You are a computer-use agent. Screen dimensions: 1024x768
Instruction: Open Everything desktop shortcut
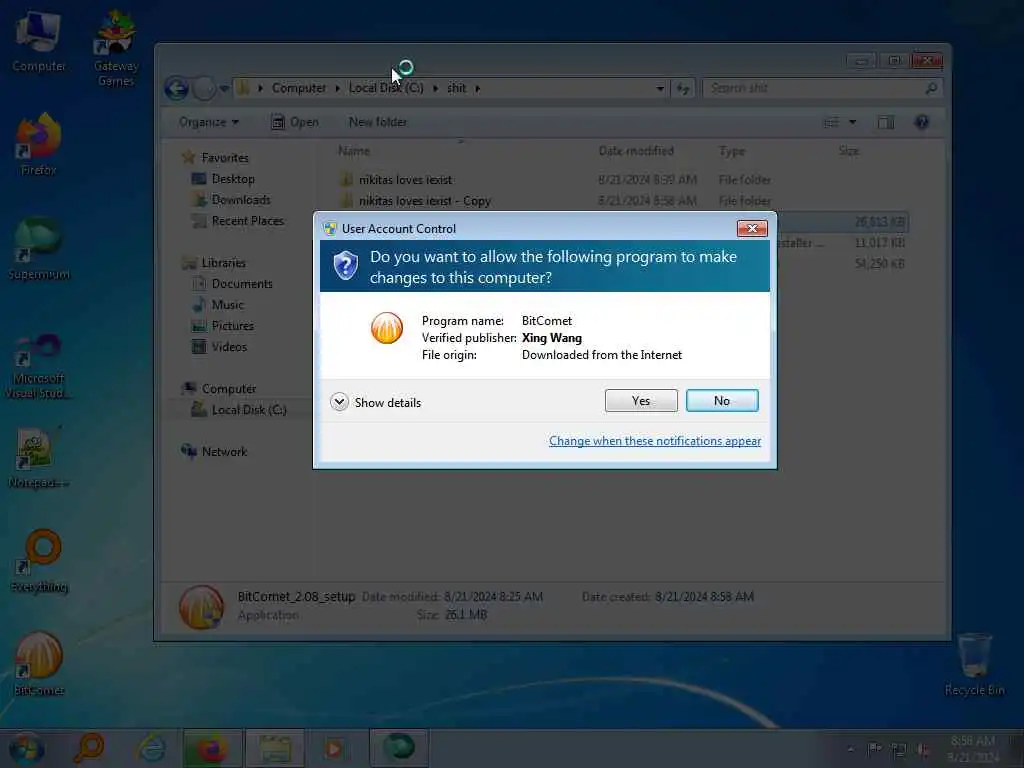click(x=40, y=561)
